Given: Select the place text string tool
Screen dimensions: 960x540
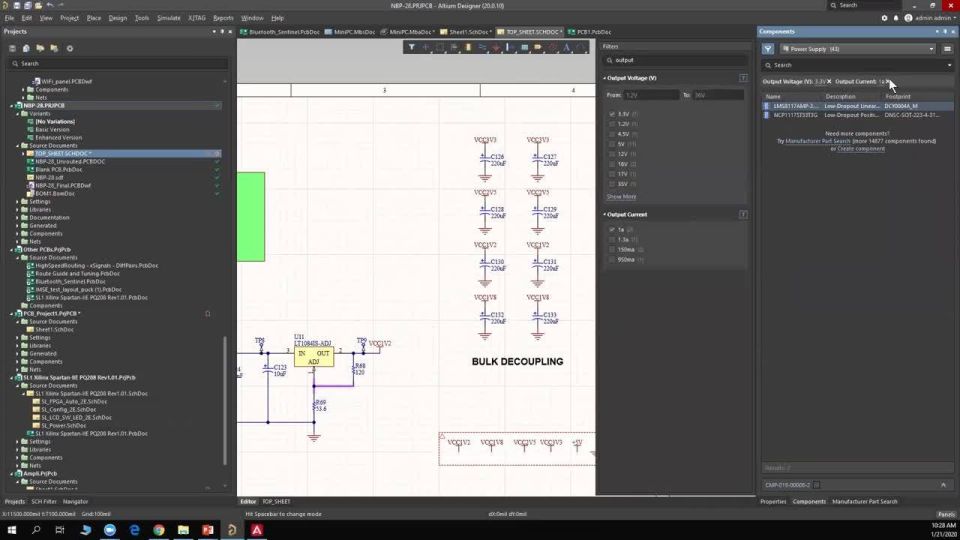Looking at the screenshot, I should pyautogui.click(x=567, y=47).
